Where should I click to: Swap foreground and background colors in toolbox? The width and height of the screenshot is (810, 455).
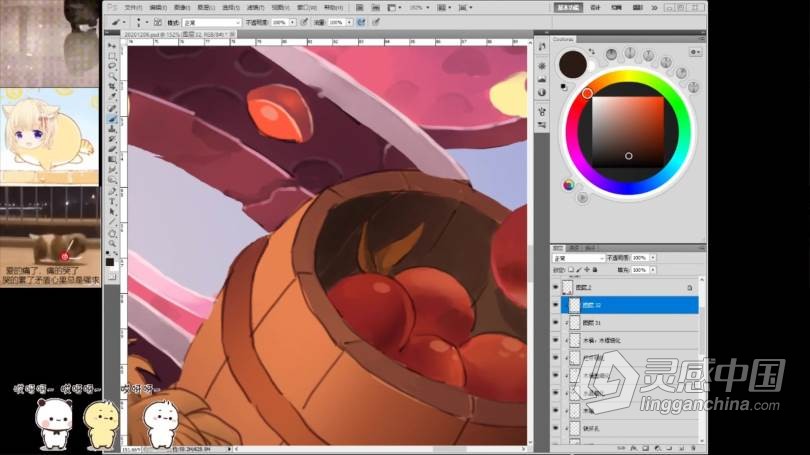[115, 254]
